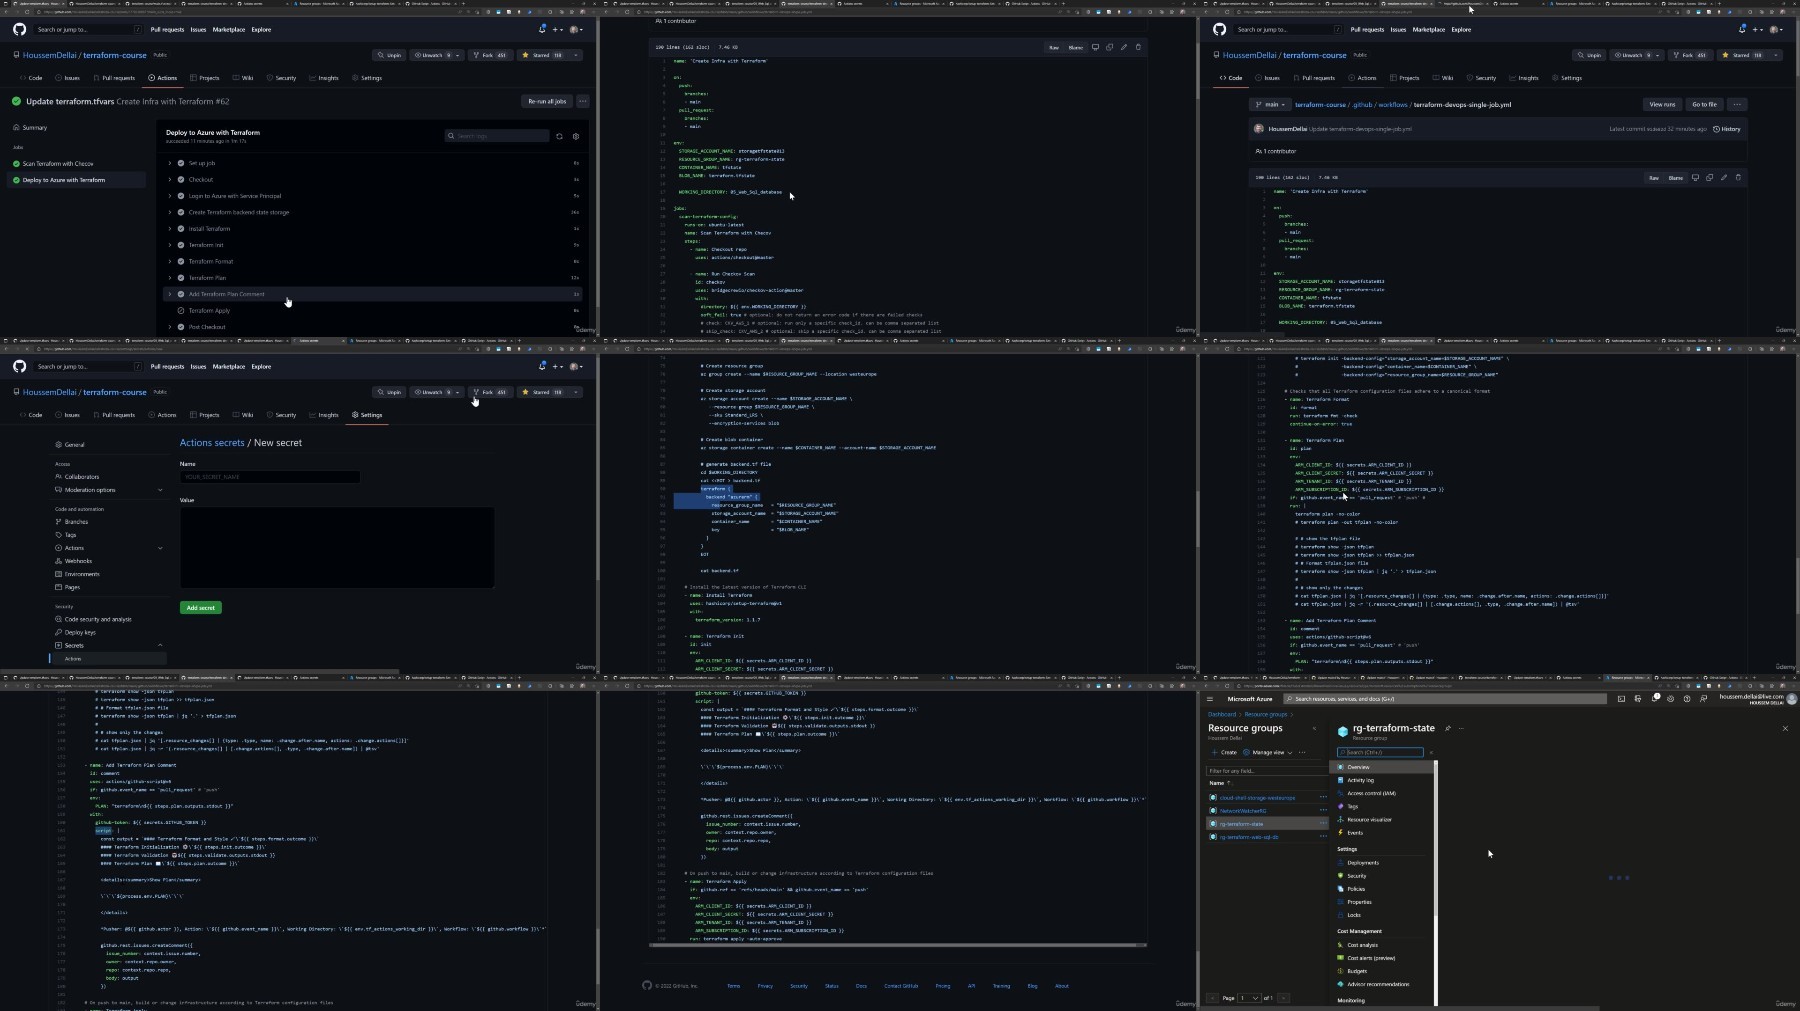Open Webhooks in repository settings sidebar
Image resolution: width=1800 pixels, height=1011 pixels.
(x=78, y=561)
